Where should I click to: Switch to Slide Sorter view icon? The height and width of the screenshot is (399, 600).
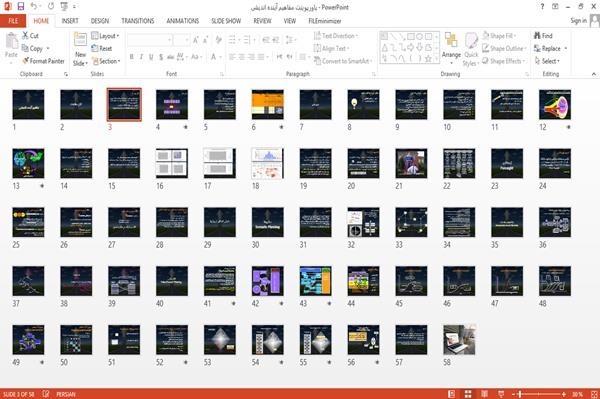pyautogui.click(x=468, y=394)
